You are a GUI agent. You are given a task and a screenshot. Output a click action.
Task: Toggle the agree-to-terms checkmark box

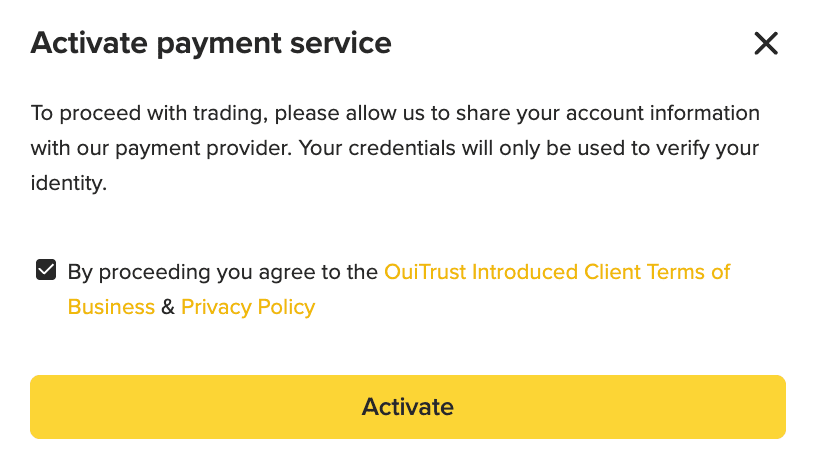coord(45,271)
